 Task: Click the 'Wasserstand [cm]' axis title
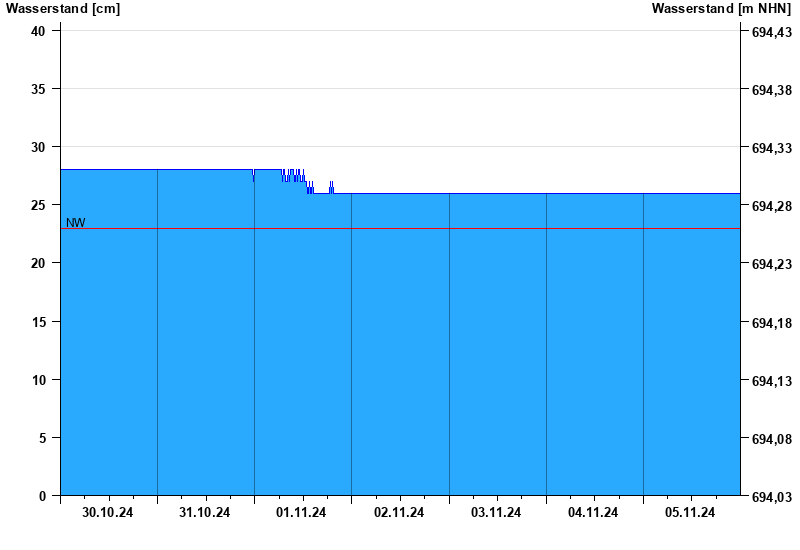[63, 9]
